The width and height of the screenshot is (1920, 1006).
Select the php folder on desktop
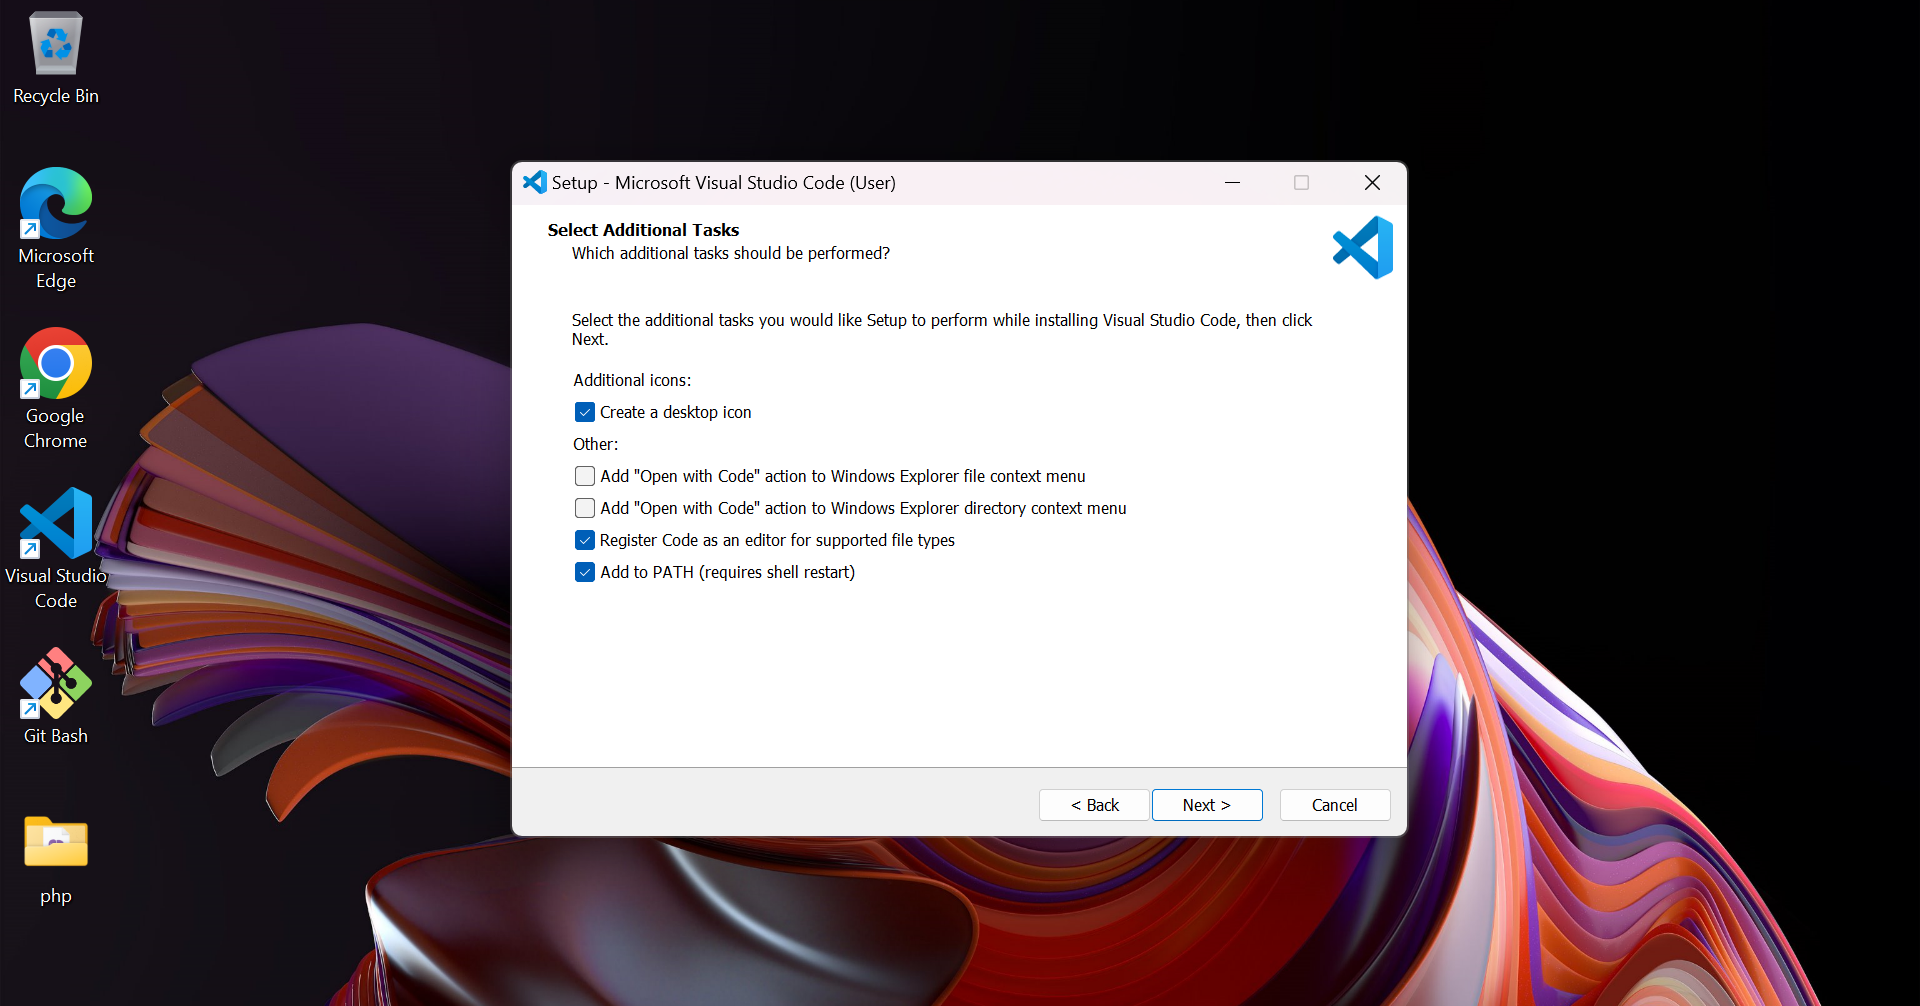(x=56, y=860)
